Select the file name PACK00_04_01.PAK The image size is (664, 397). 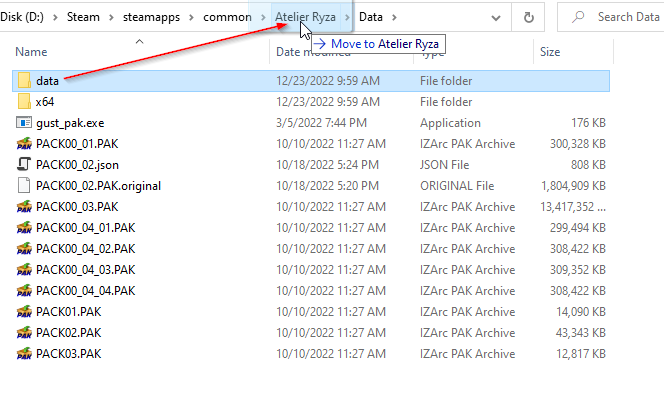click(86, 228)
